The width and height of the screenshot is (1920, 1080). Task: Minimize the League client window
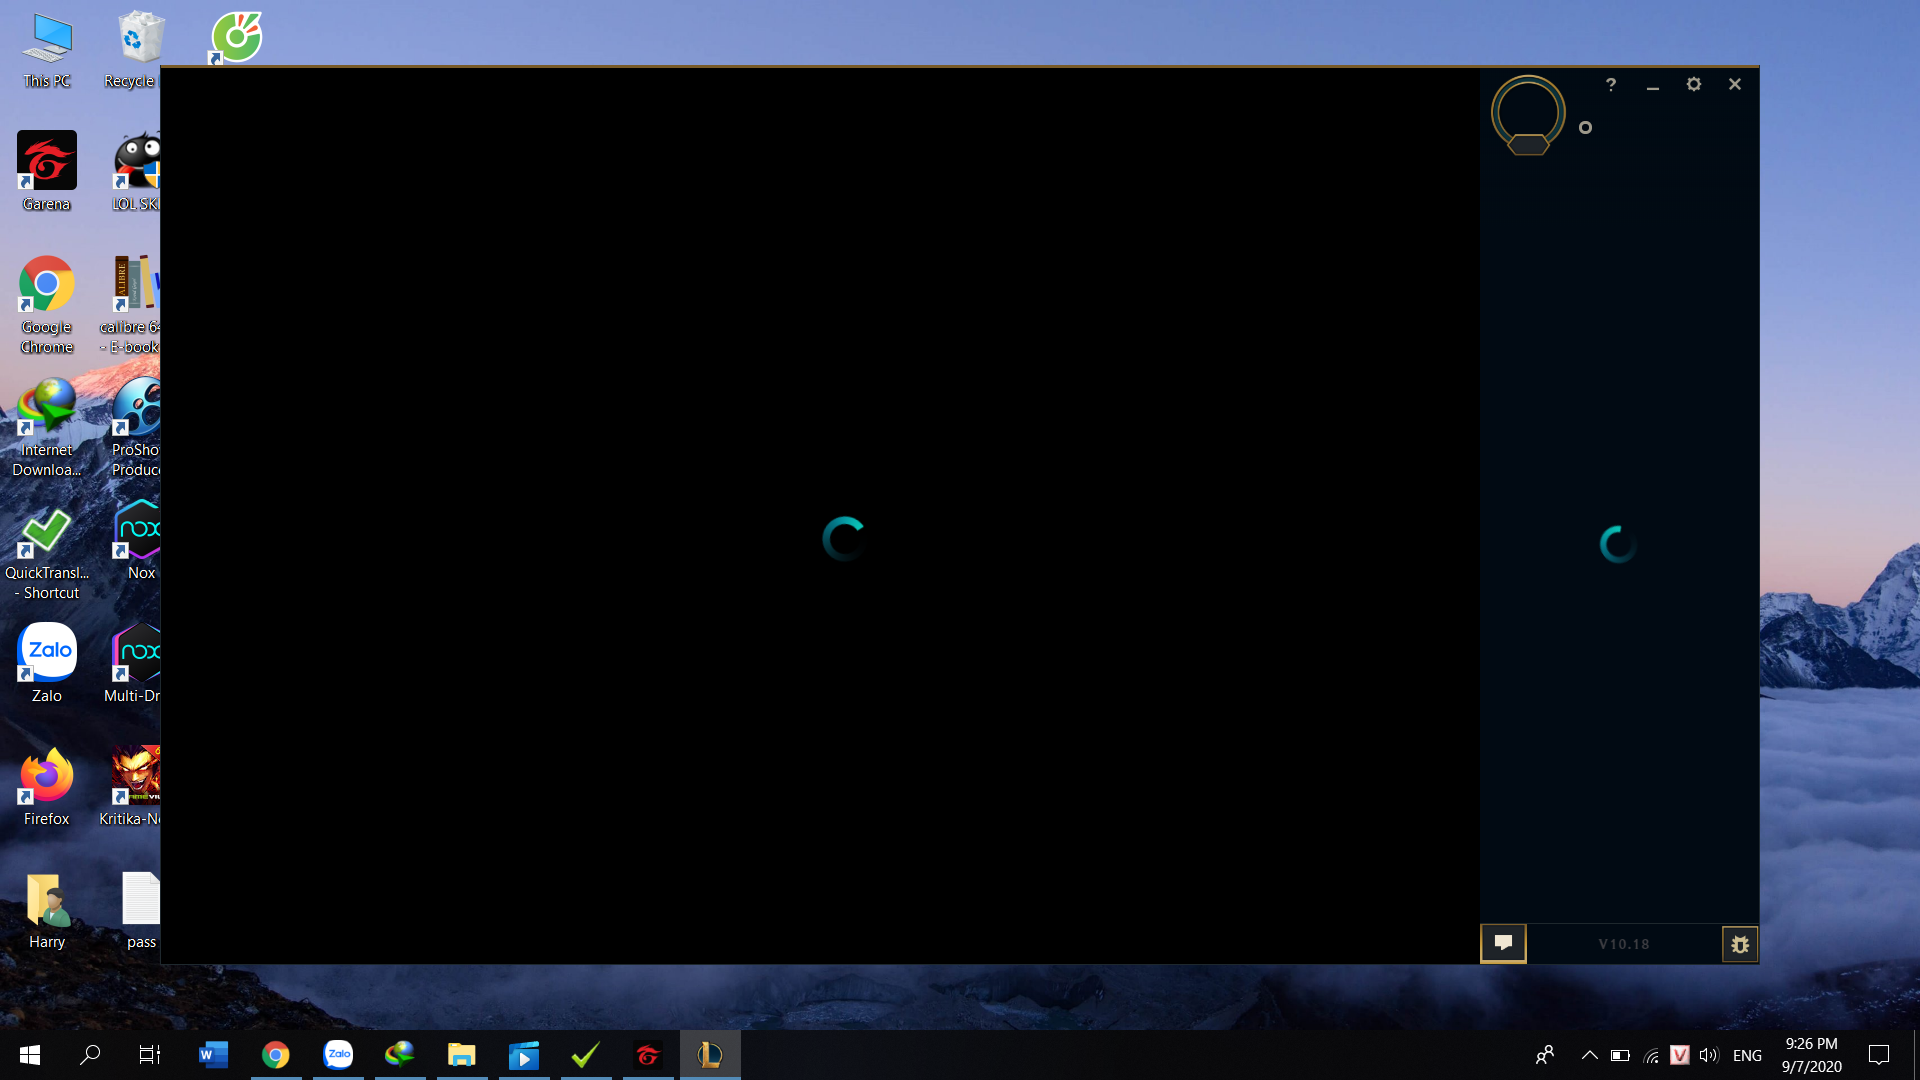pos(1652,86)
